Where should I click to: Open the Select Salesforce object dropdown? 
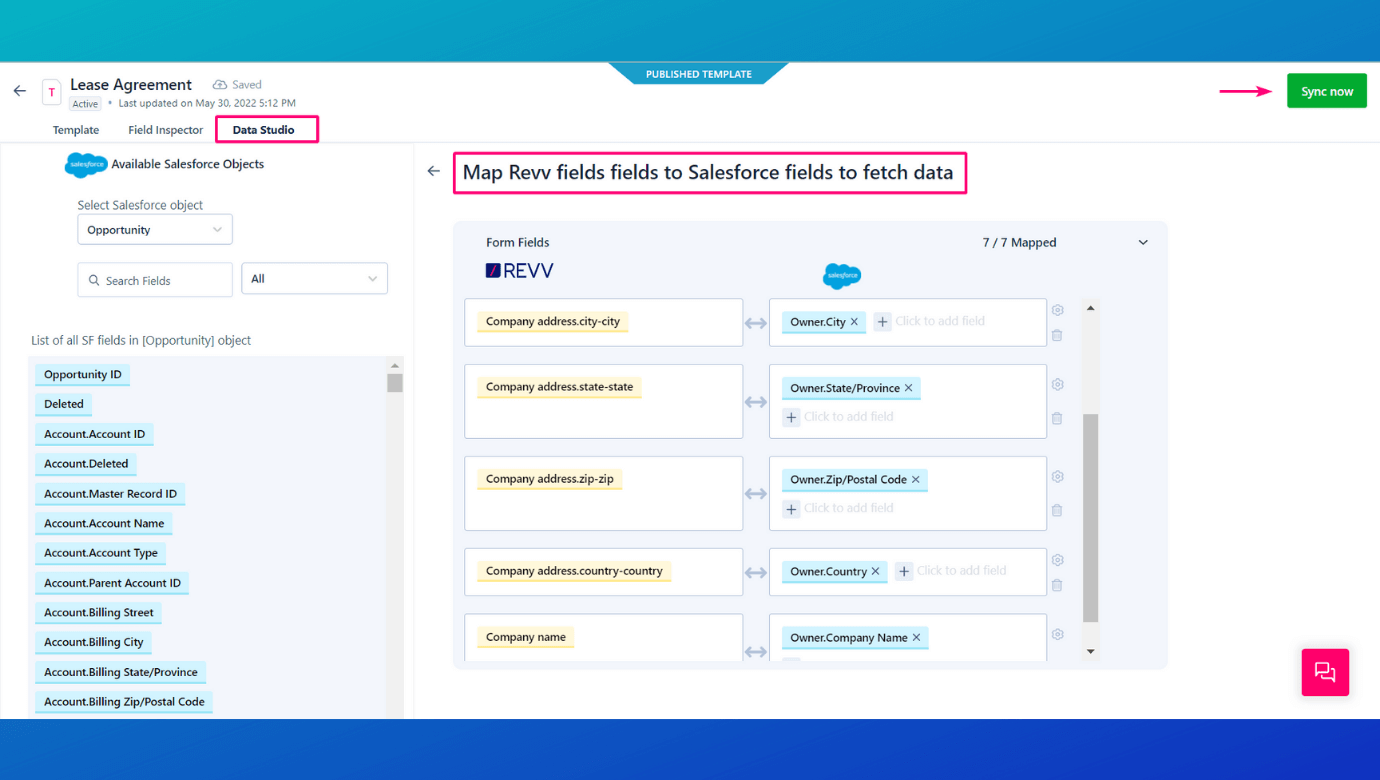pos(155,230)
